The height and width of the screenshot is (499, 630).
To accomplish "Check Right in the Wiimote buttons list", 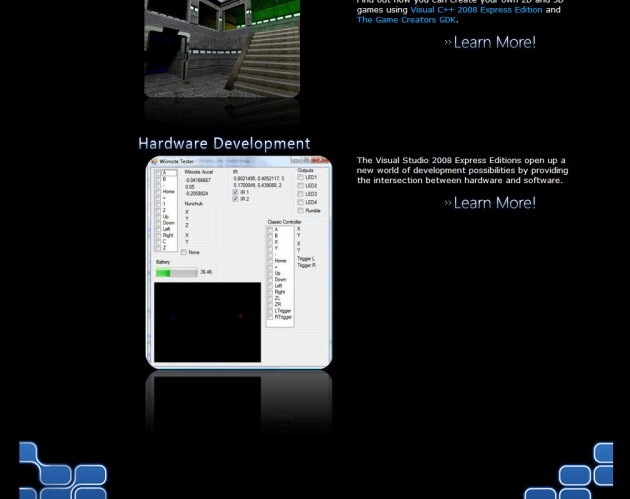I will click(158, 235).
